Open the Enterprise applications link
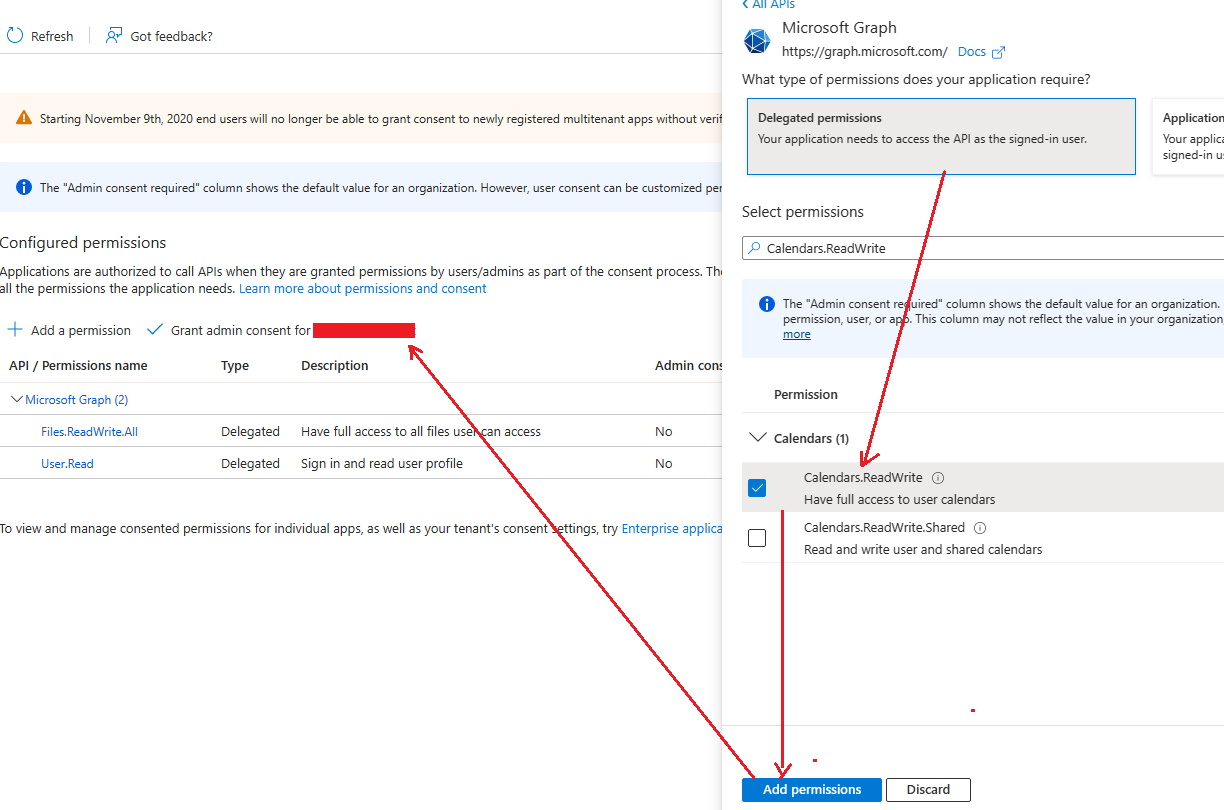The width and height of the screenshot is (1224, 810). tap(672, 529)
